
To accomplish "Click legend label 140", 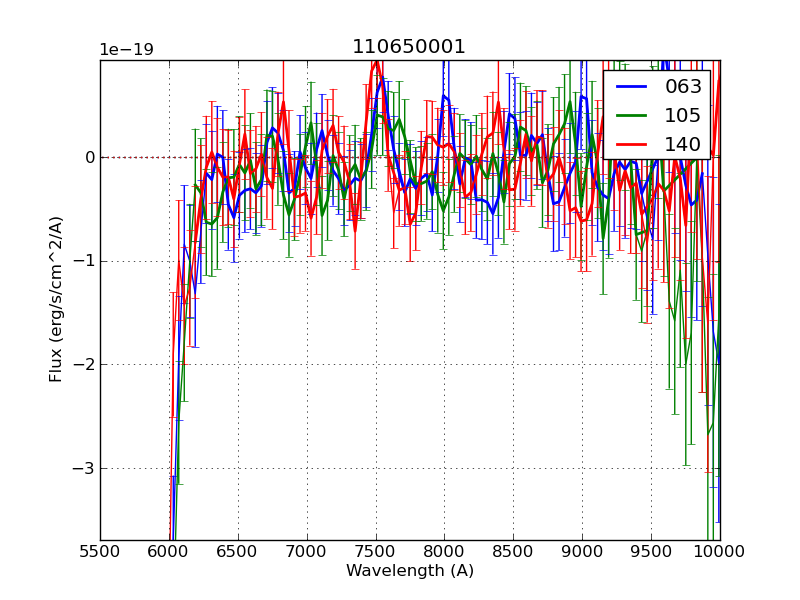I will pyautogui.click(x=683, y=145).
